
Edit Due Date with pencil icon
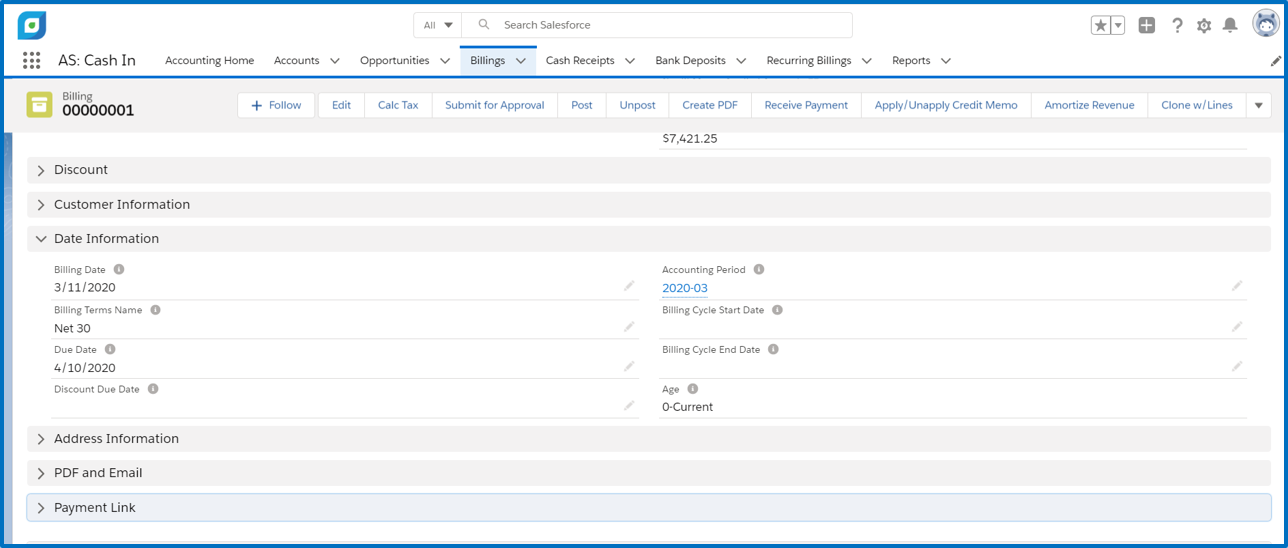[x=629, y=366]
